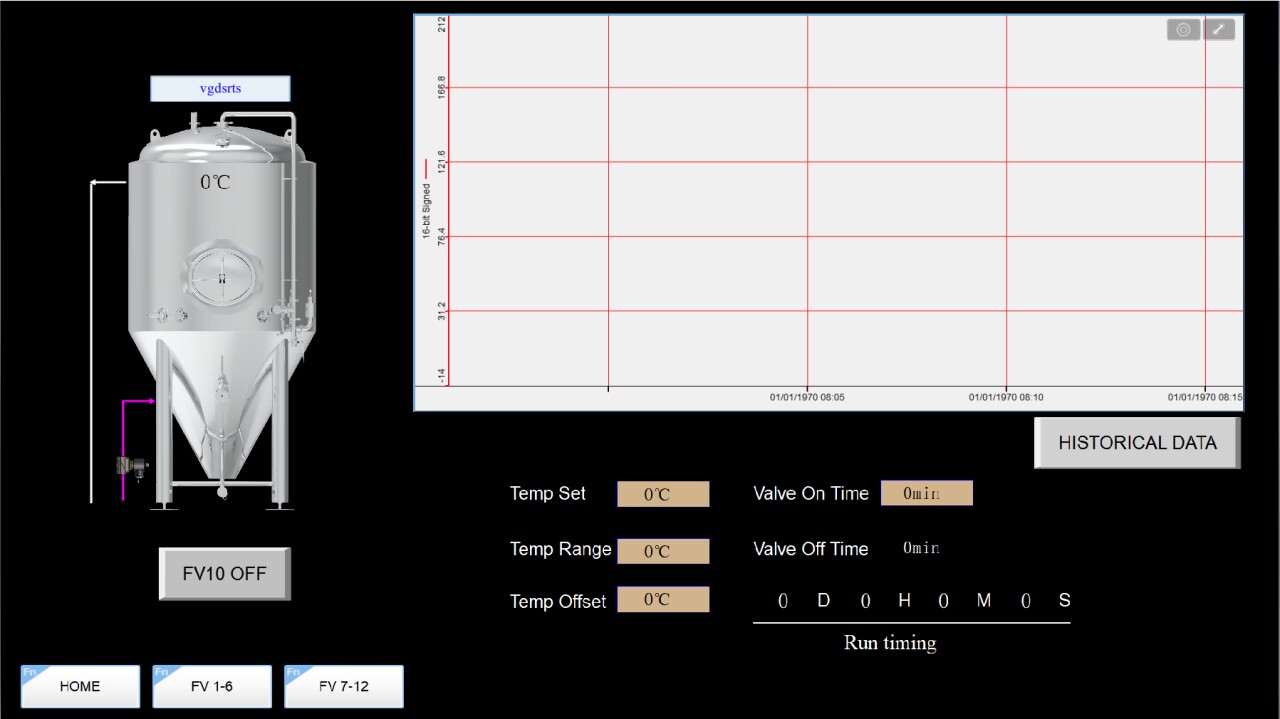Screen dimensions: 1280x719
Task: Open the Temp Set value entry
Action: point(663,493)
